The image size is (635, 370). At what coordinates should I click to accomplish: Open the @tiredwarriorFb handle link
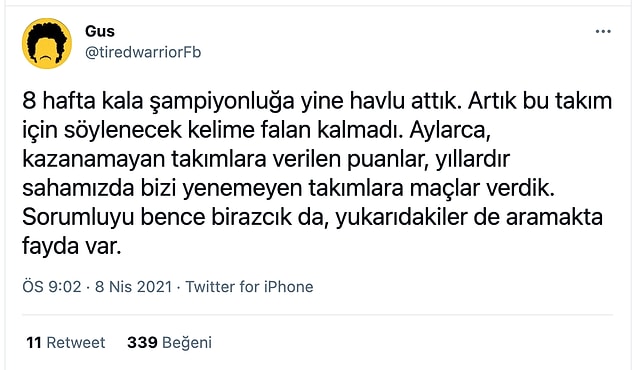143,53
